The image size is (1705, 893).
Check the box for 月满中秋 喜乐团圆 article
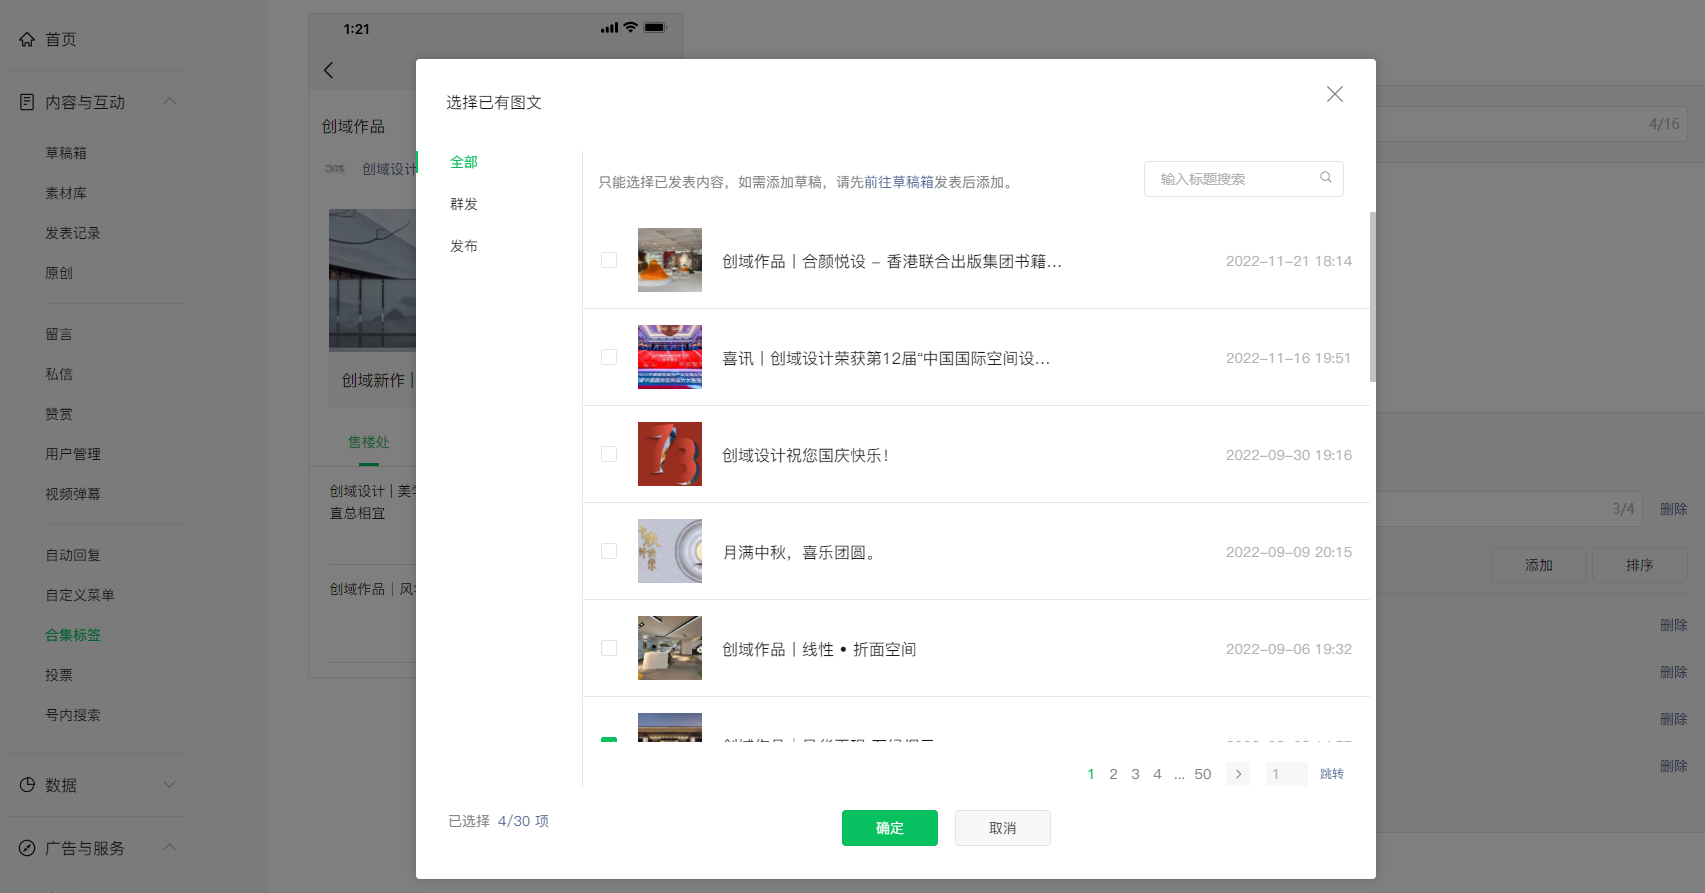pos(609,551)
